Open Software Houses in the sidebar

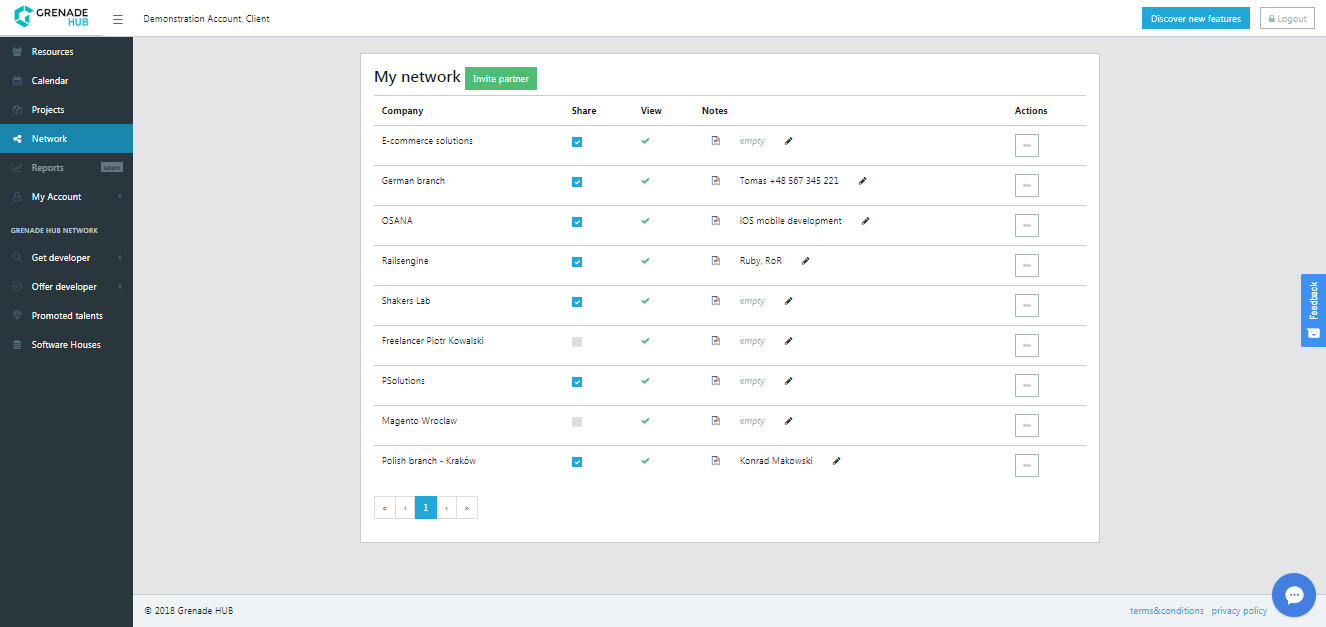click(66, 345)
